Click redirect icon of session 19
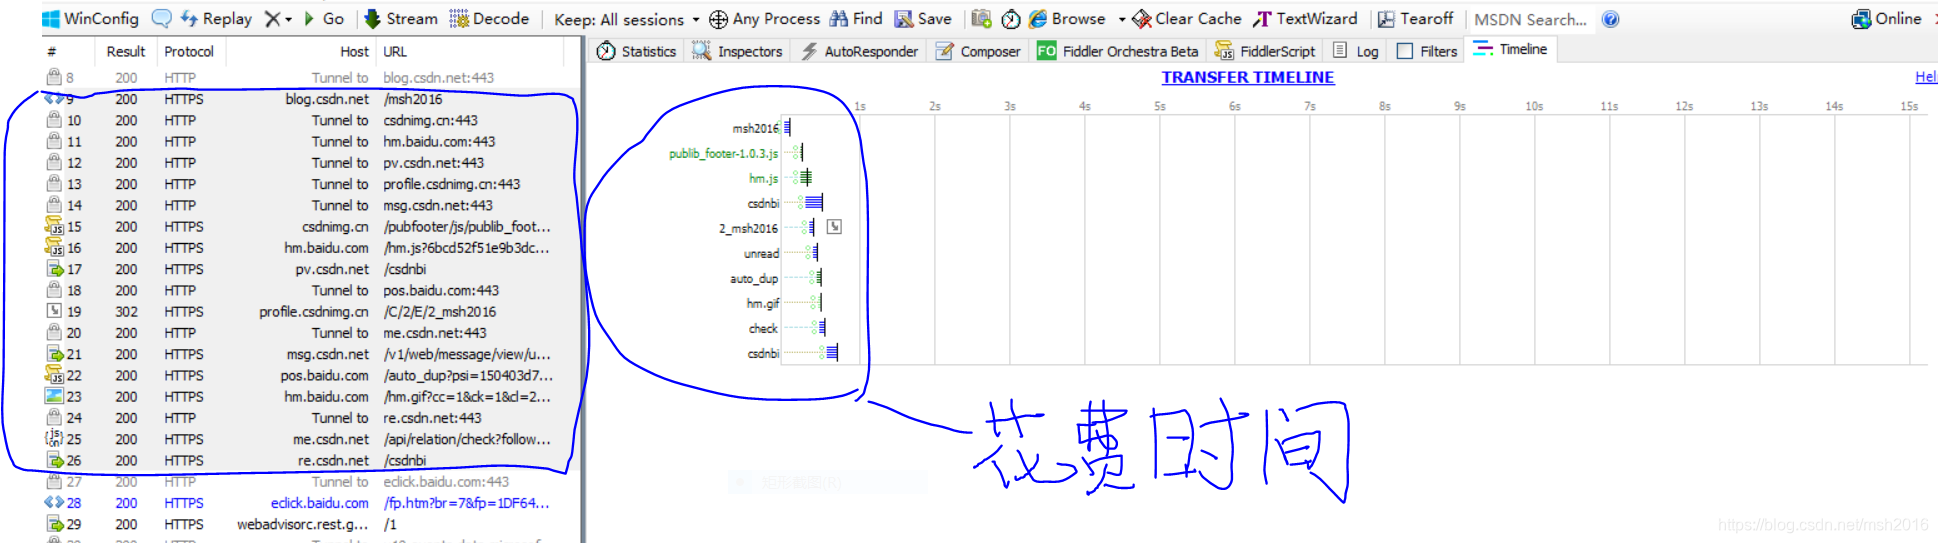 54,311
